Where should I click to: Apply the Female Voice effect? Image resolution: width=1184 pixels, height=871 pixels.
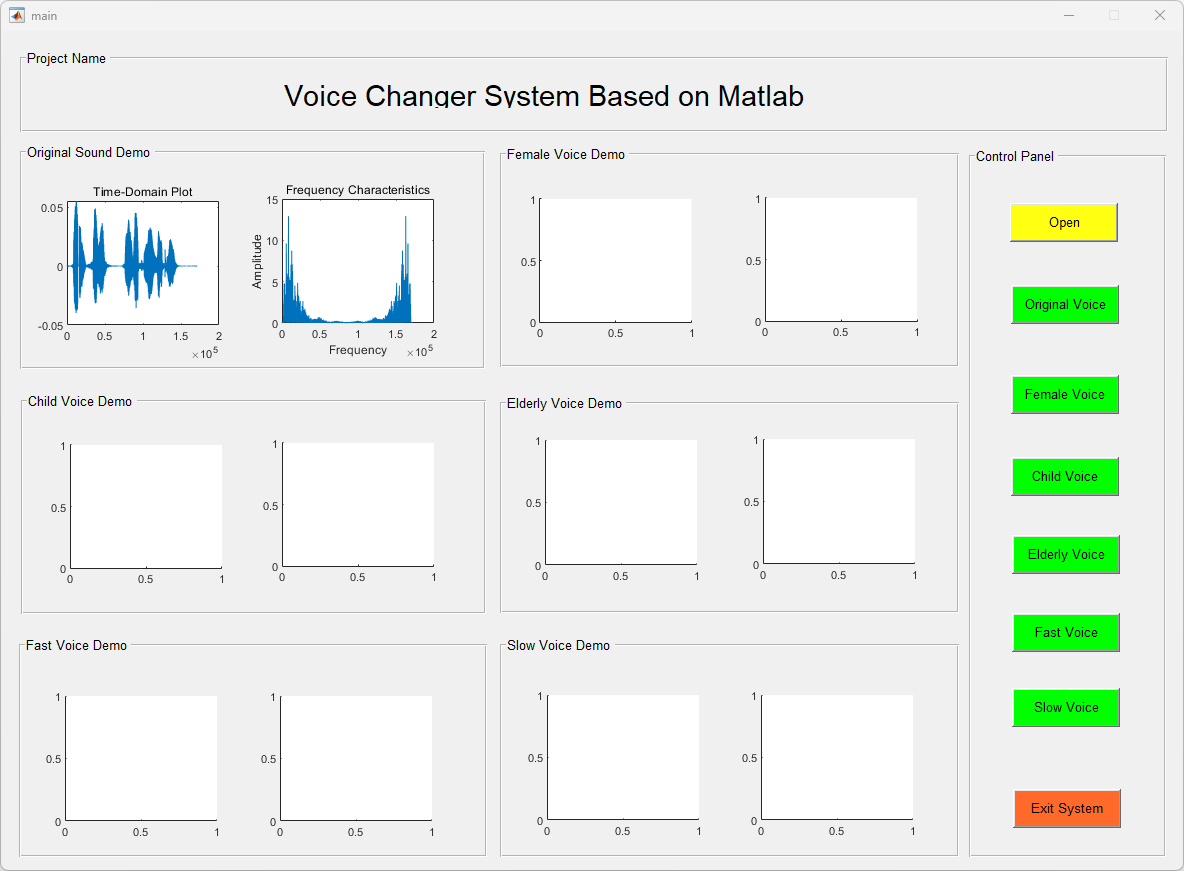pos(1065,394)
